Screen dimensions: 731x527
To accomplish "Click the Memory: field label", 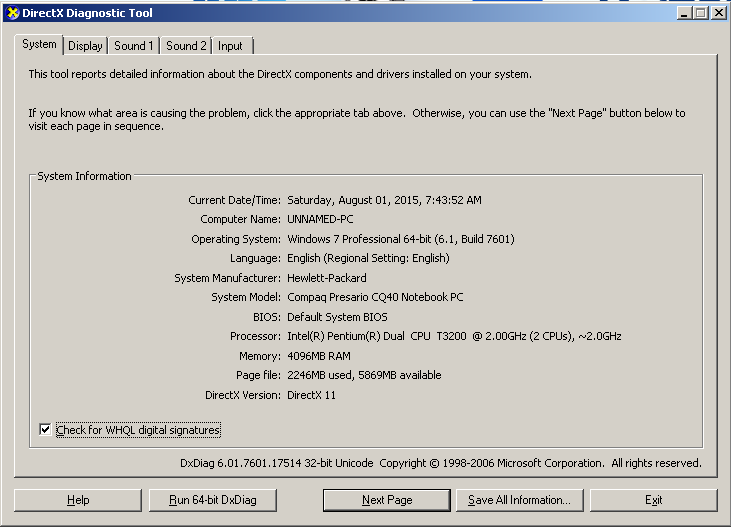I will [x=260, y=356].
